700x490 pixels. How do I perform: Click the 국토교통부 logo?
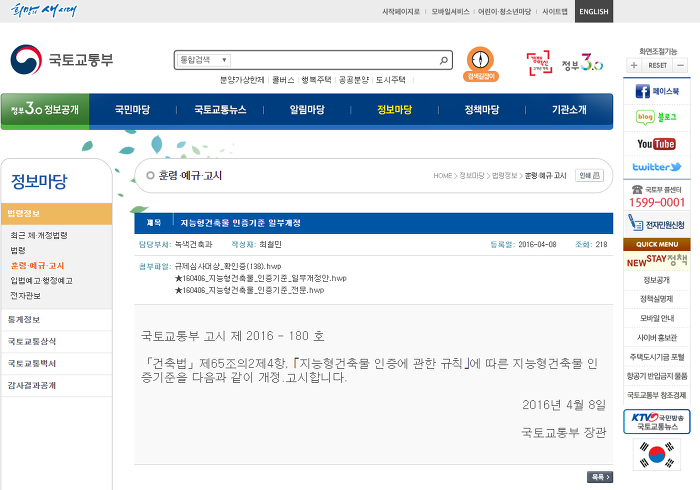(x=62, y=60)
